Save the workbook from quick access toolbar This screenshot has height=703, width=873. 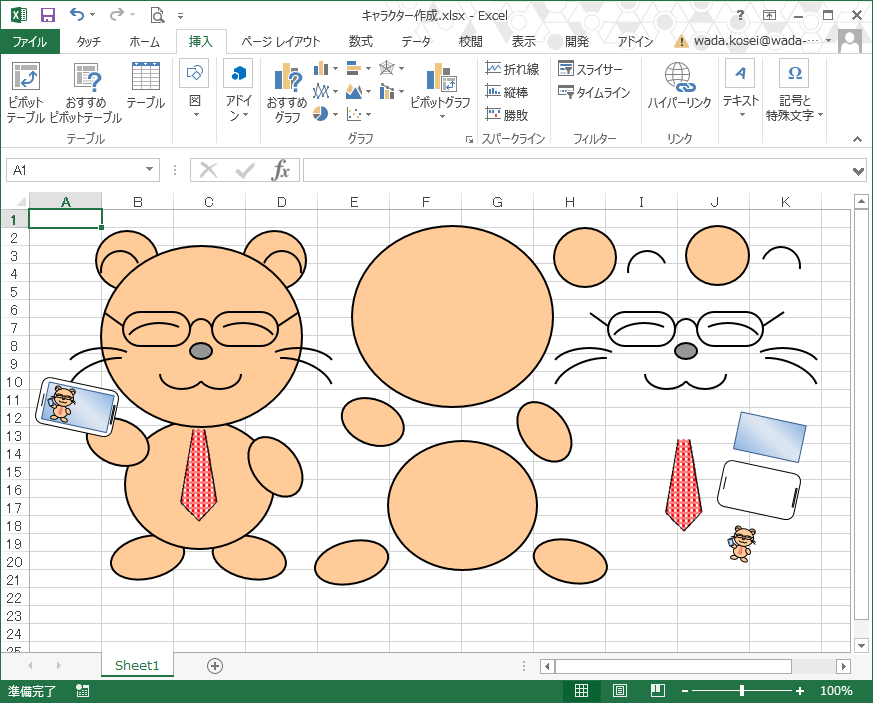(47, 15)
